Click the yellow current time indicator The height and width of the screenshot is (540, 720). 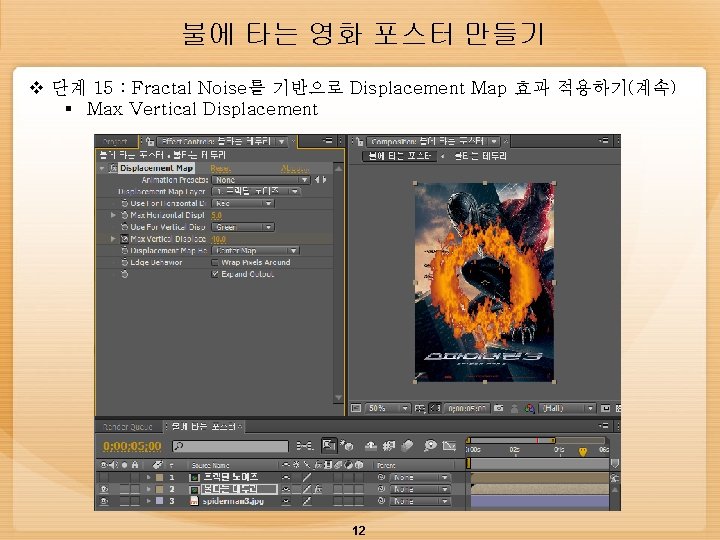(x=583, y=452)
